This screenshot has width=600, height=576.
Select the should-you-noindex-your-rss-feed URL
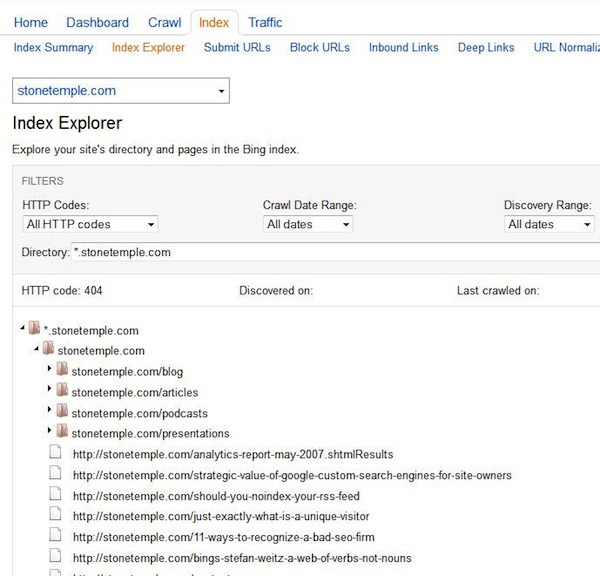(216, 496)
